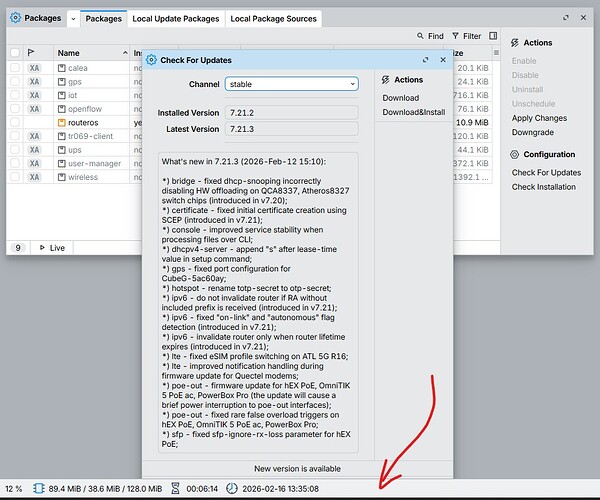Click the Downgrade action

pyautogui.click(x=533, y=132)
